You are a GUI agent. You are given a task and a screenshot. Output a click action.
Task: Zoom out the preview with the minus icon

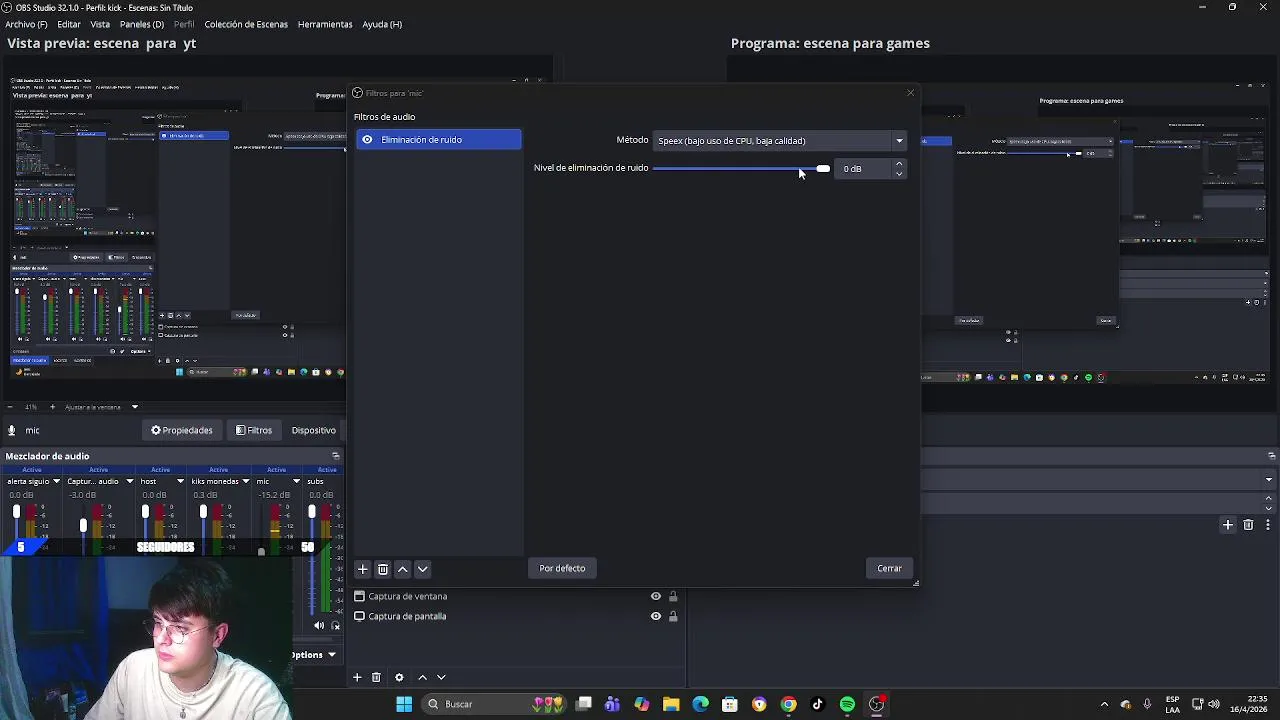(8, 407)
